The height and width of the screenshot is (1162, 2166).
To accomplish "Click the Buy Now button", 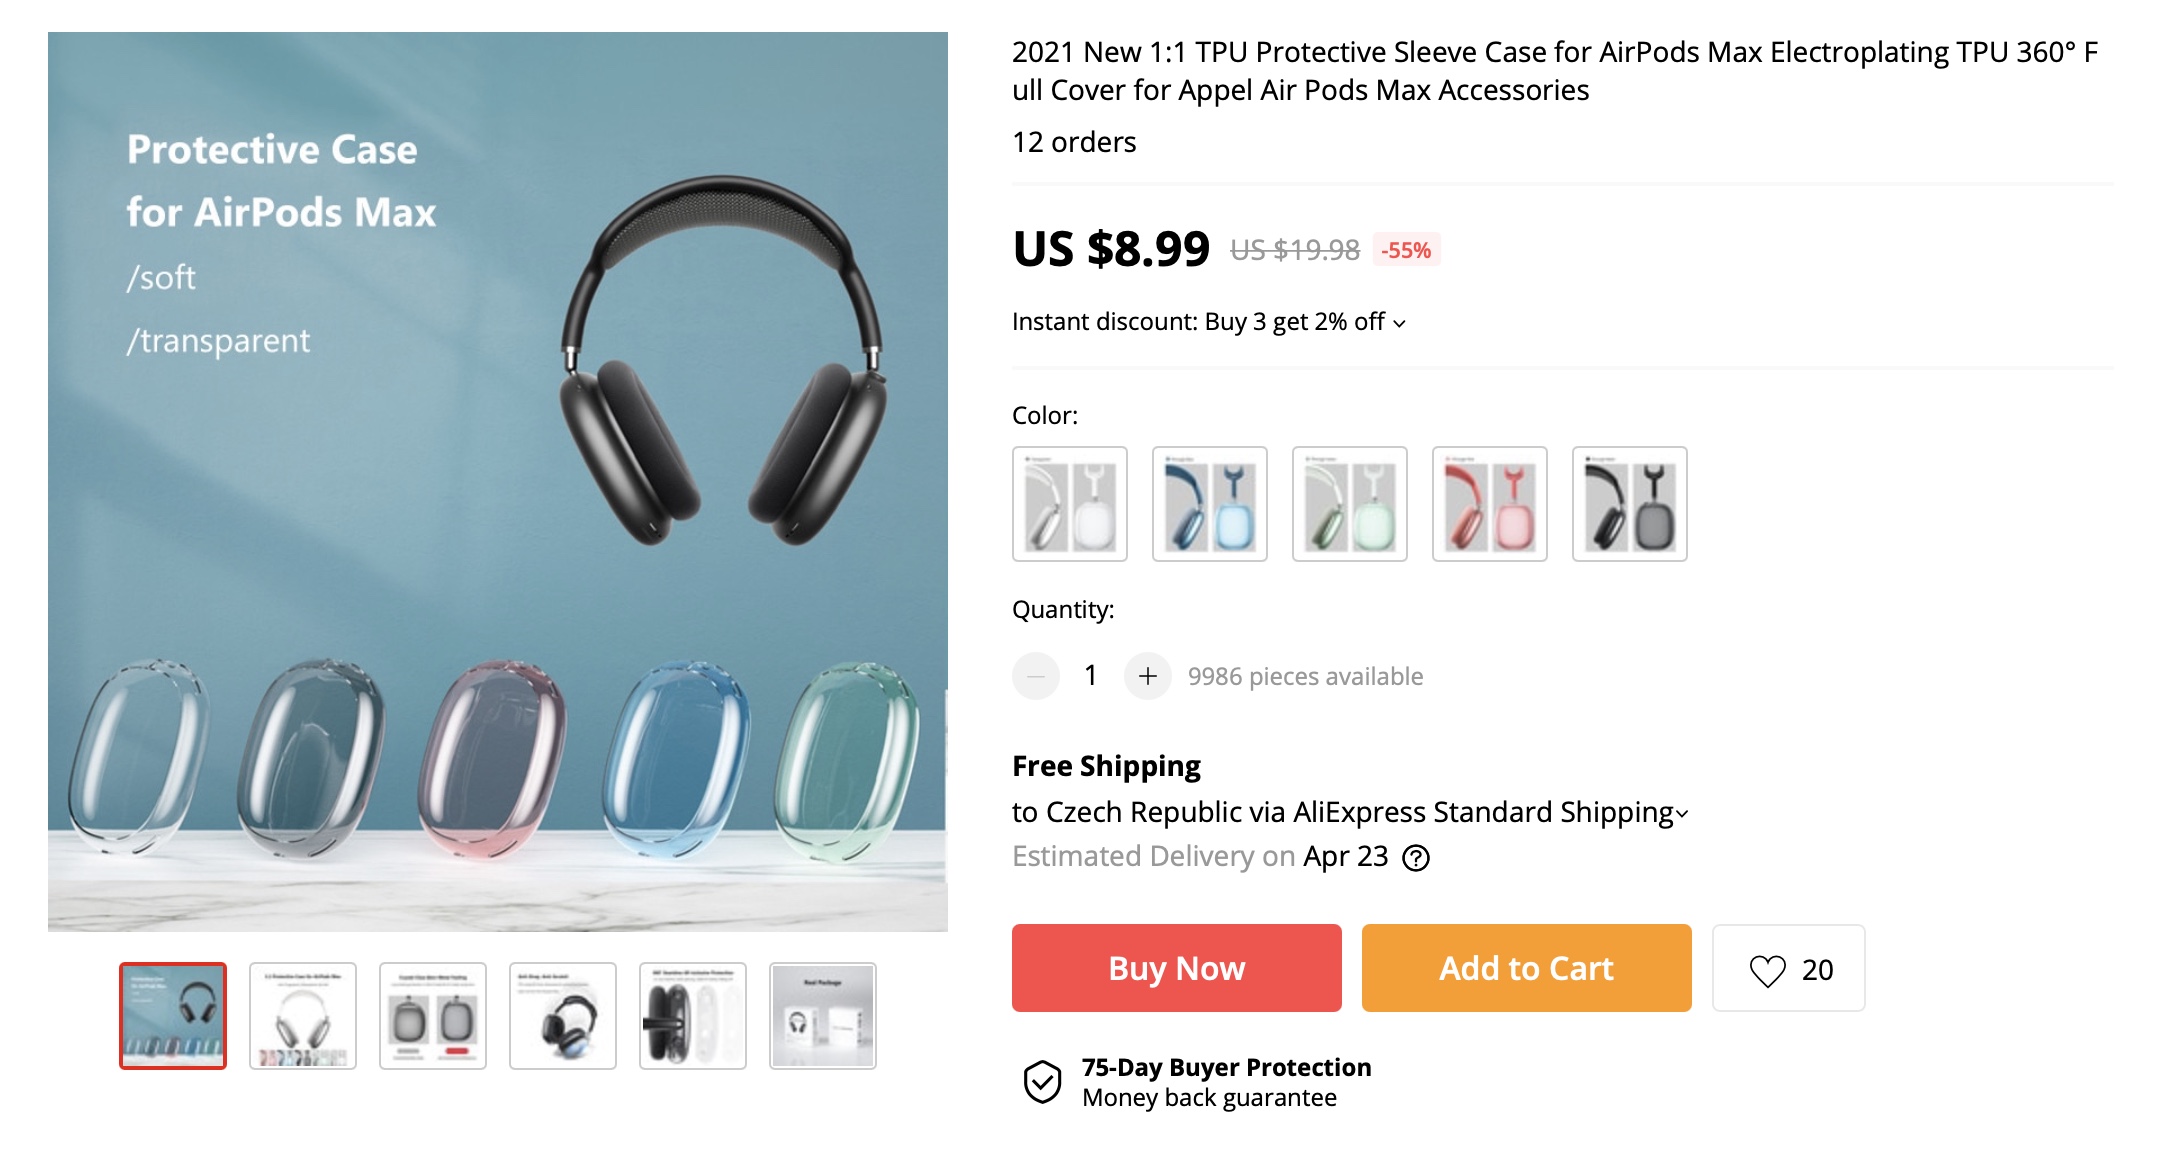I will click(1176, 968).
